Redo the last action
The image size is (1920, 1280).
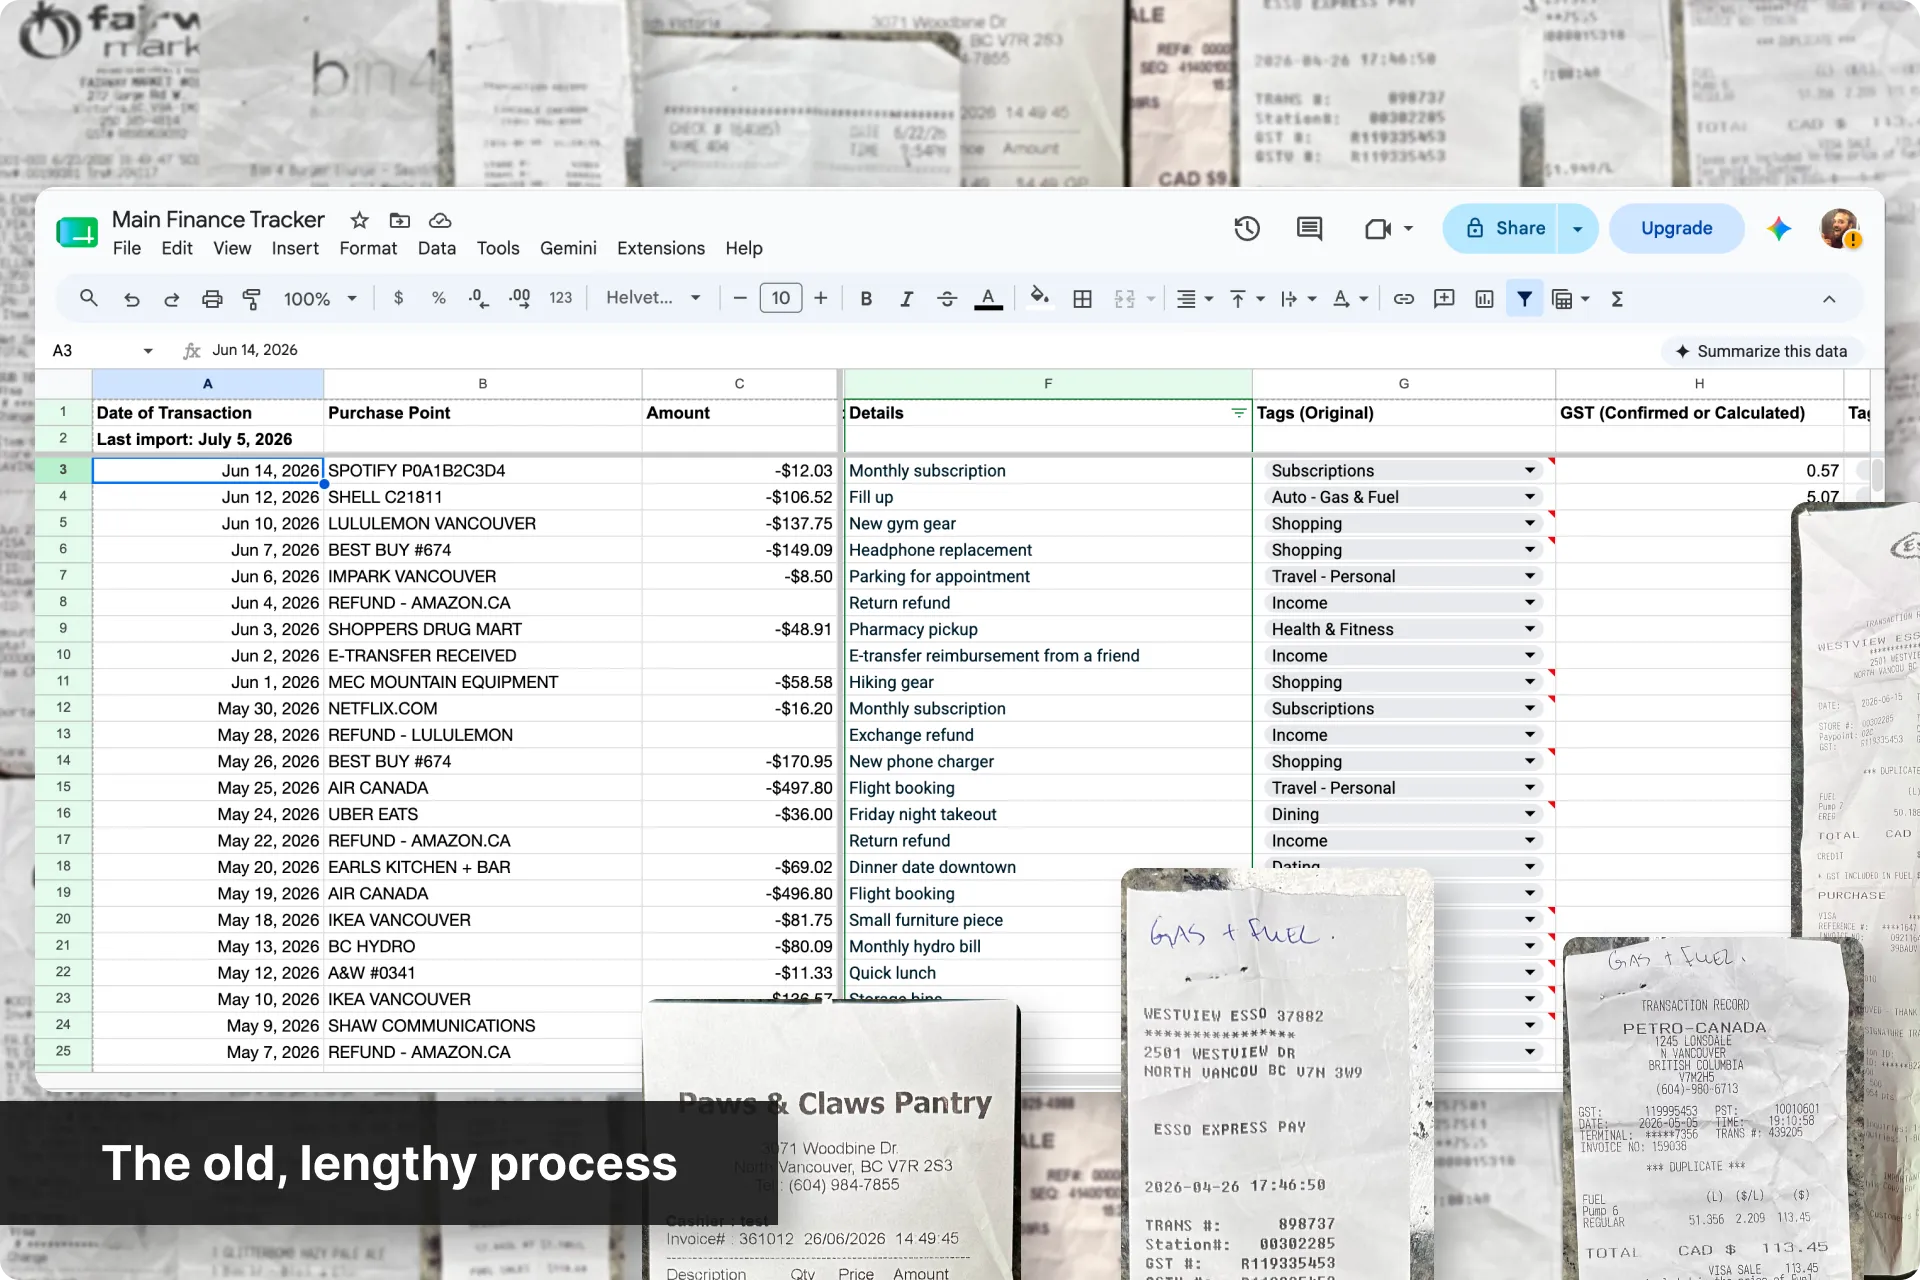pyautogui.click(x=171, y=298)
